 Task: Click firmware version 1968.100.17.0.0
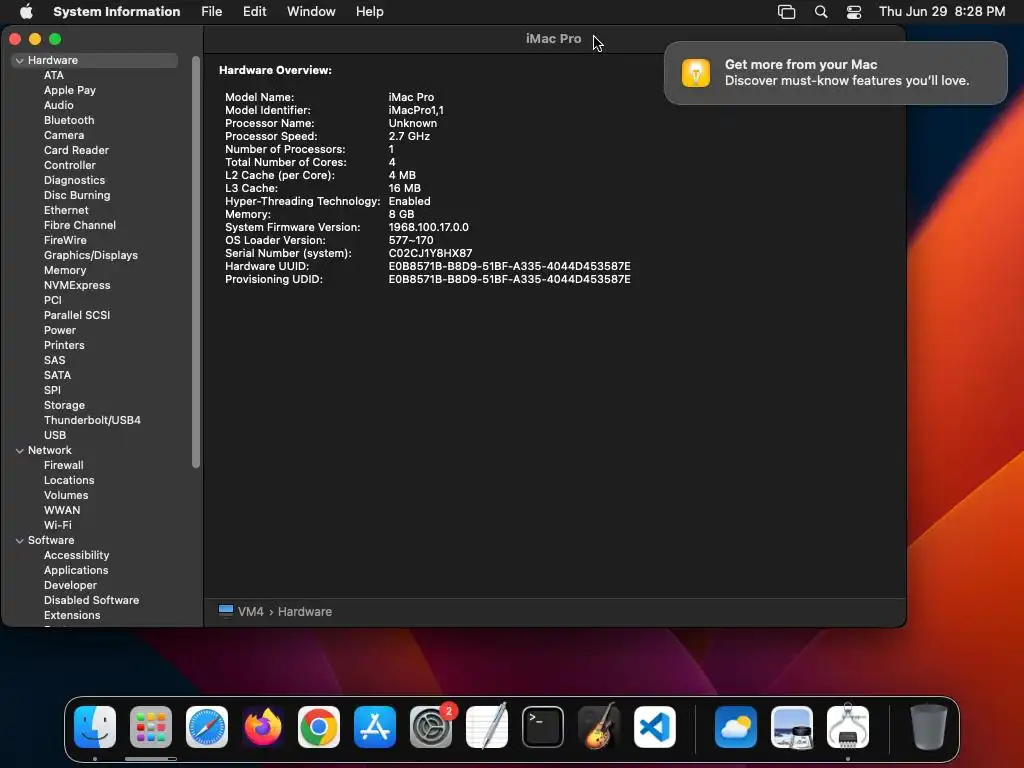pos(428,227)
